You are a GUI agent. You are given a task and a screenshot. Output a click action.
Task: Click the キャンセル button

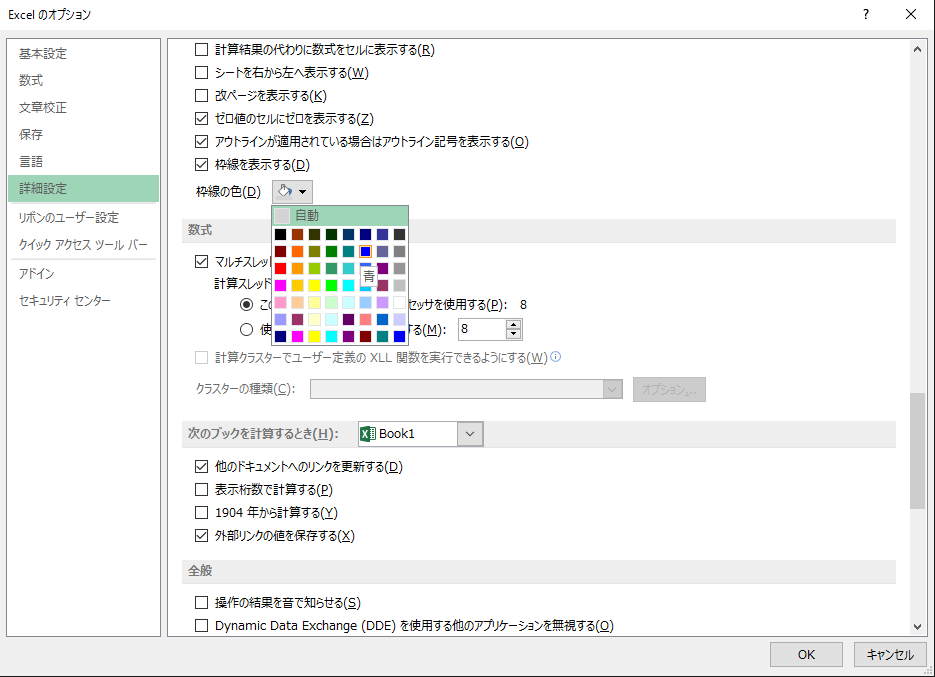tap(889, 655)
